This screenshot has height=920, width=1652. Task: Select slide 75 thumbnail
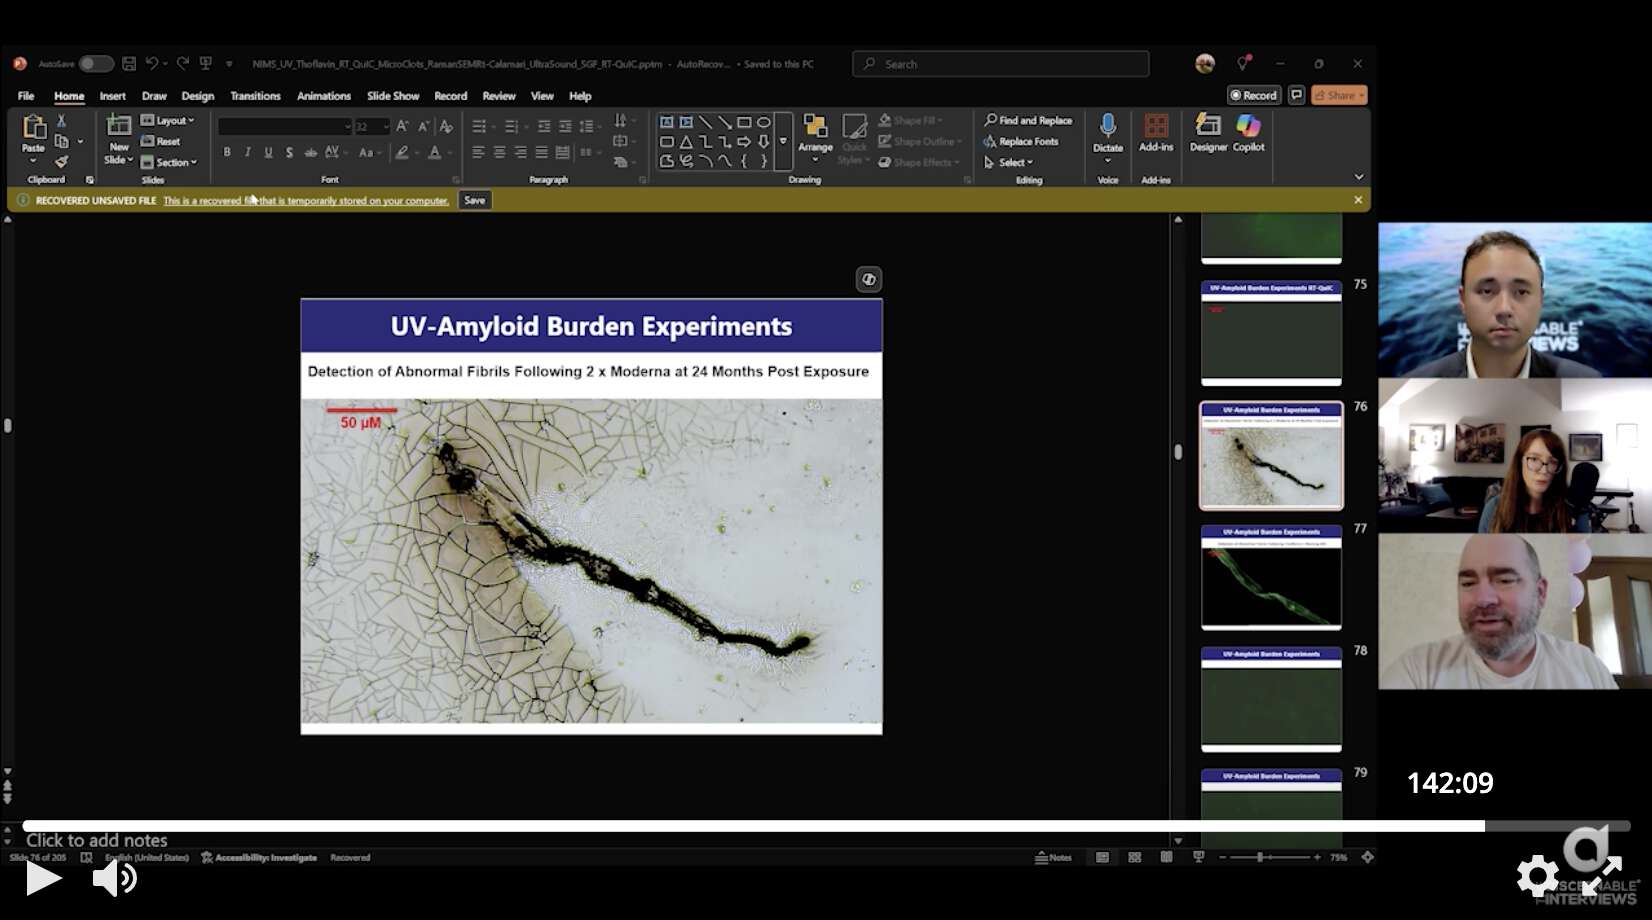pos(1271,333)
